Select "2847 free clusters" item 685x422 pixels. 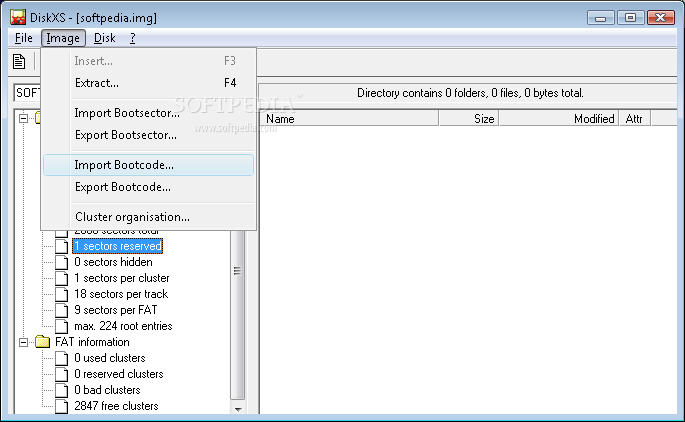pyautogui.click(x=116, y=406)
